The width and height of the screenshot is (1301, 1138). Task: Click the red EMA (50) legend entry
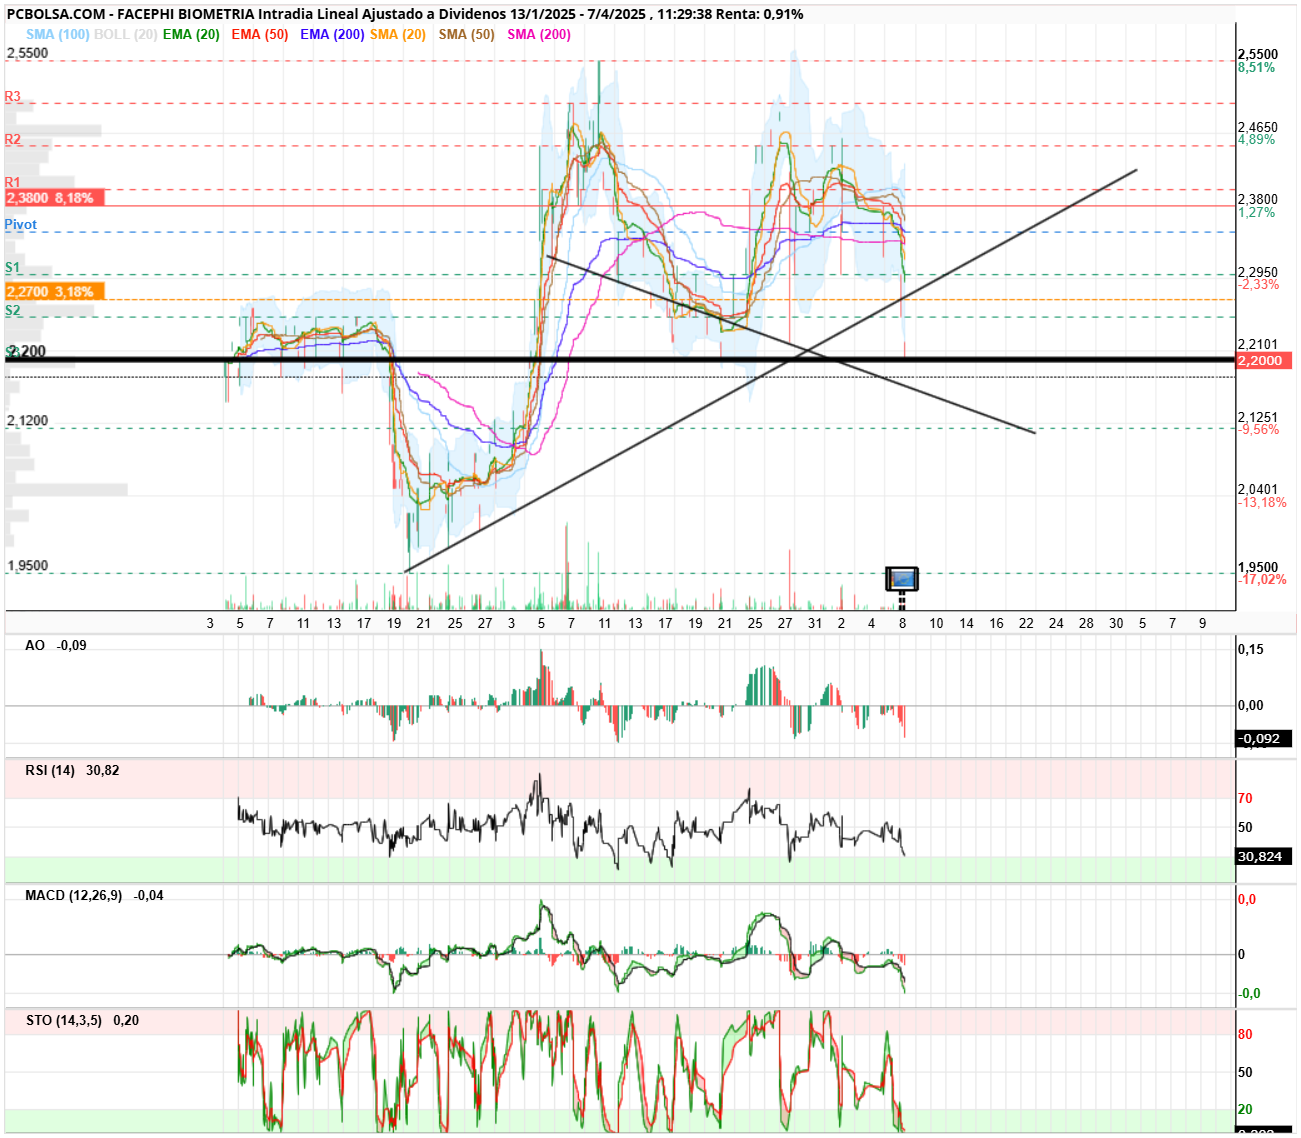pyautogui.click(x=259, y=34)
